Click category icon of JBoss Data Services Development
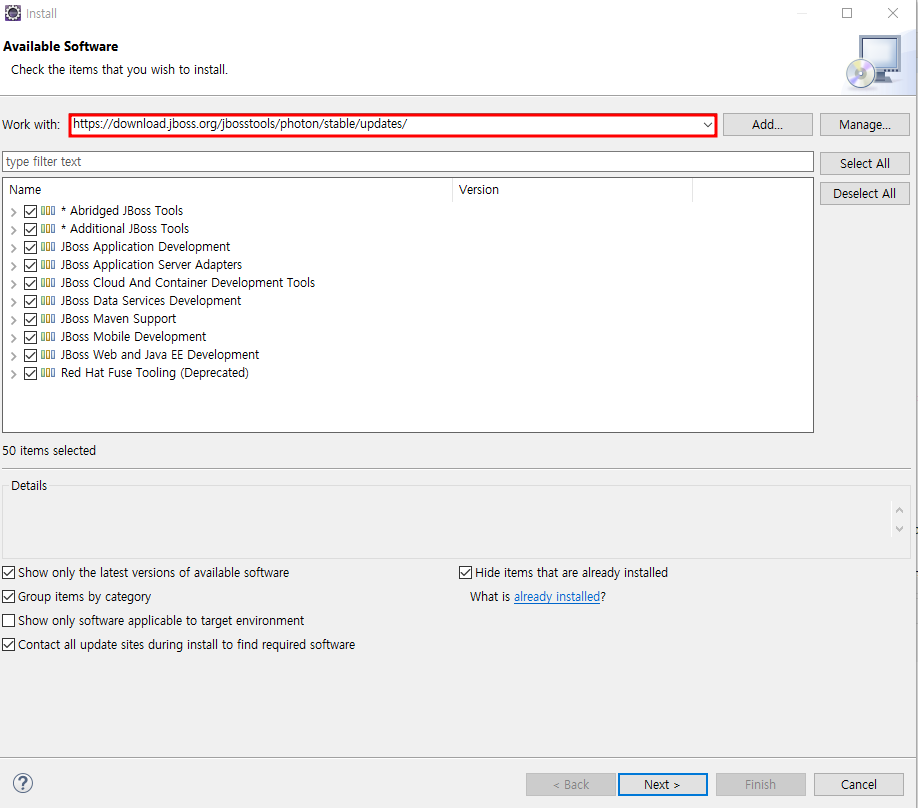 tap(48, 301)
